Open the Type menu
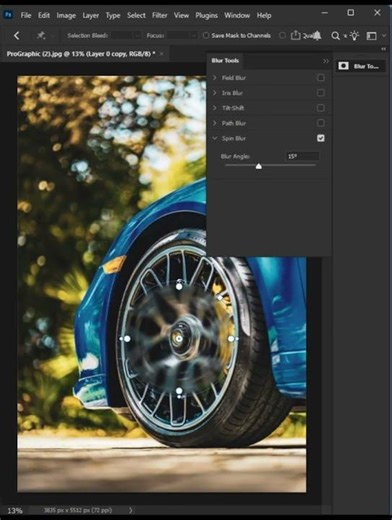 [113, 15]
